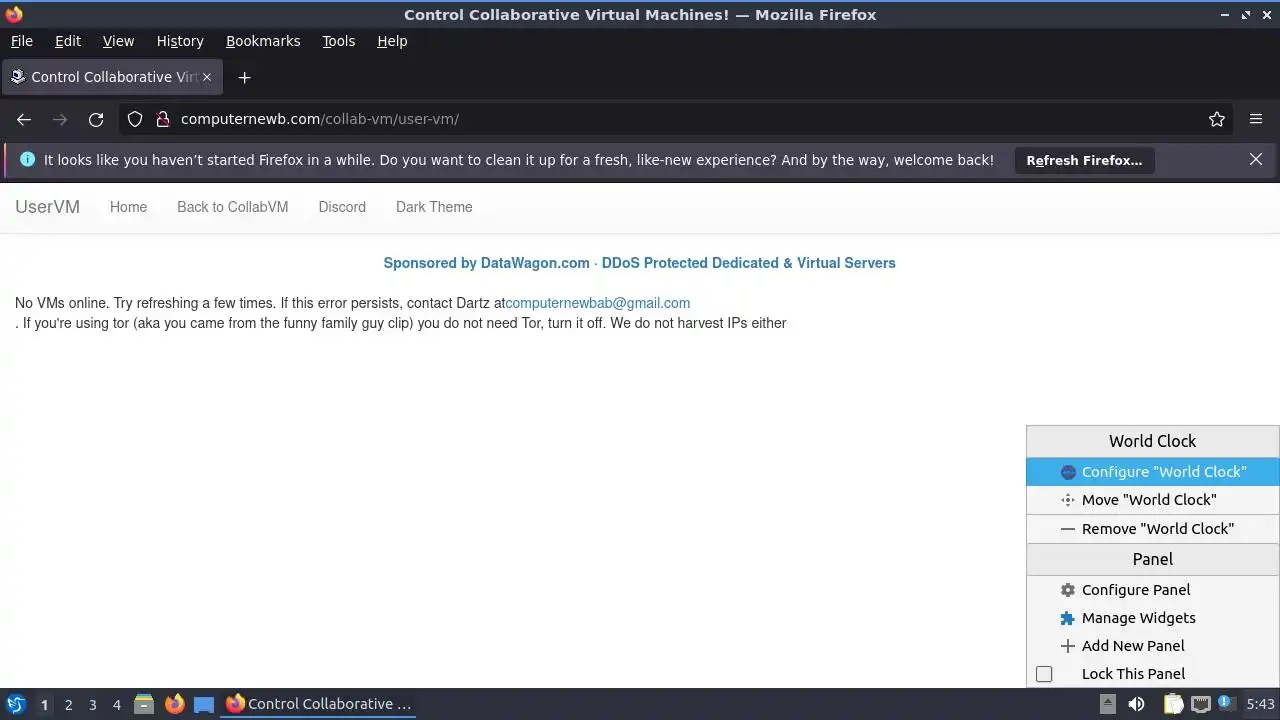Viewport: 1280px width, 720px height.
Task: Reload the current page
Action: [x=96, y=119]
